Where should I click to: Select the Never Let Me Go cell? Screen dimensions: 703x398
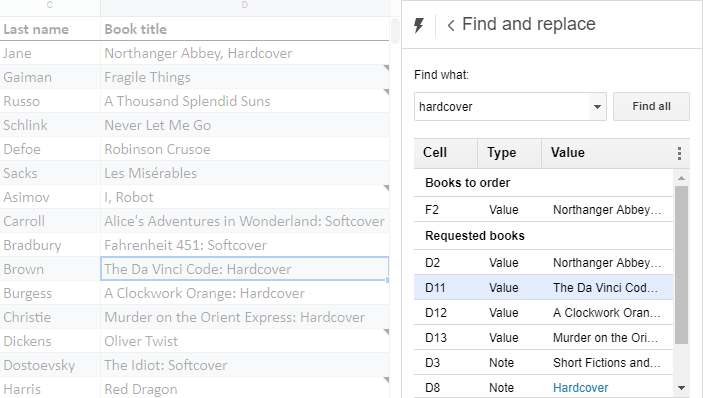tap(245, 125)
